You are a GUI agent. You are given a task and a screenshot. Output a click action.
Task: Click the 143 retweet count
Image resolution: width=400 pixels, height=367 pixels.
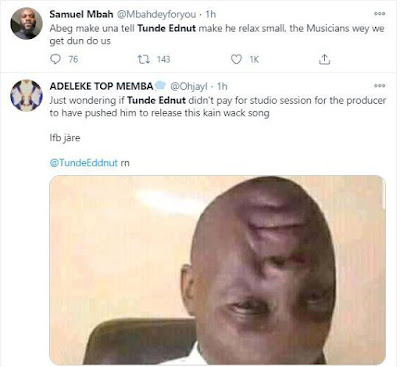point(163,60)
